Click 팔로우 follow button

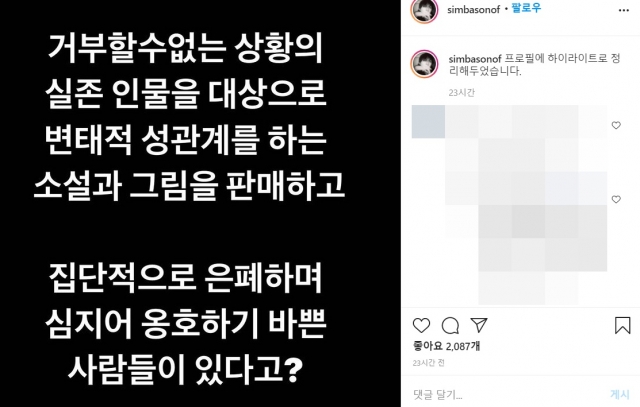tap(526, 8)
